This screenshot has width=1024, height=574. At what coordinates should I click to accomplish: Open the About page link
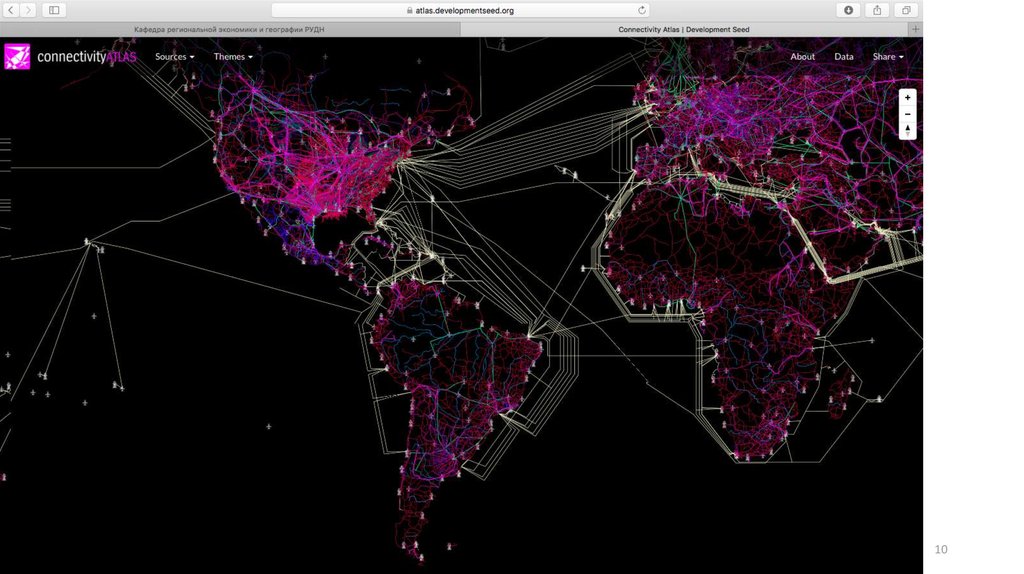pyautogui.click(x=802, y=57)
